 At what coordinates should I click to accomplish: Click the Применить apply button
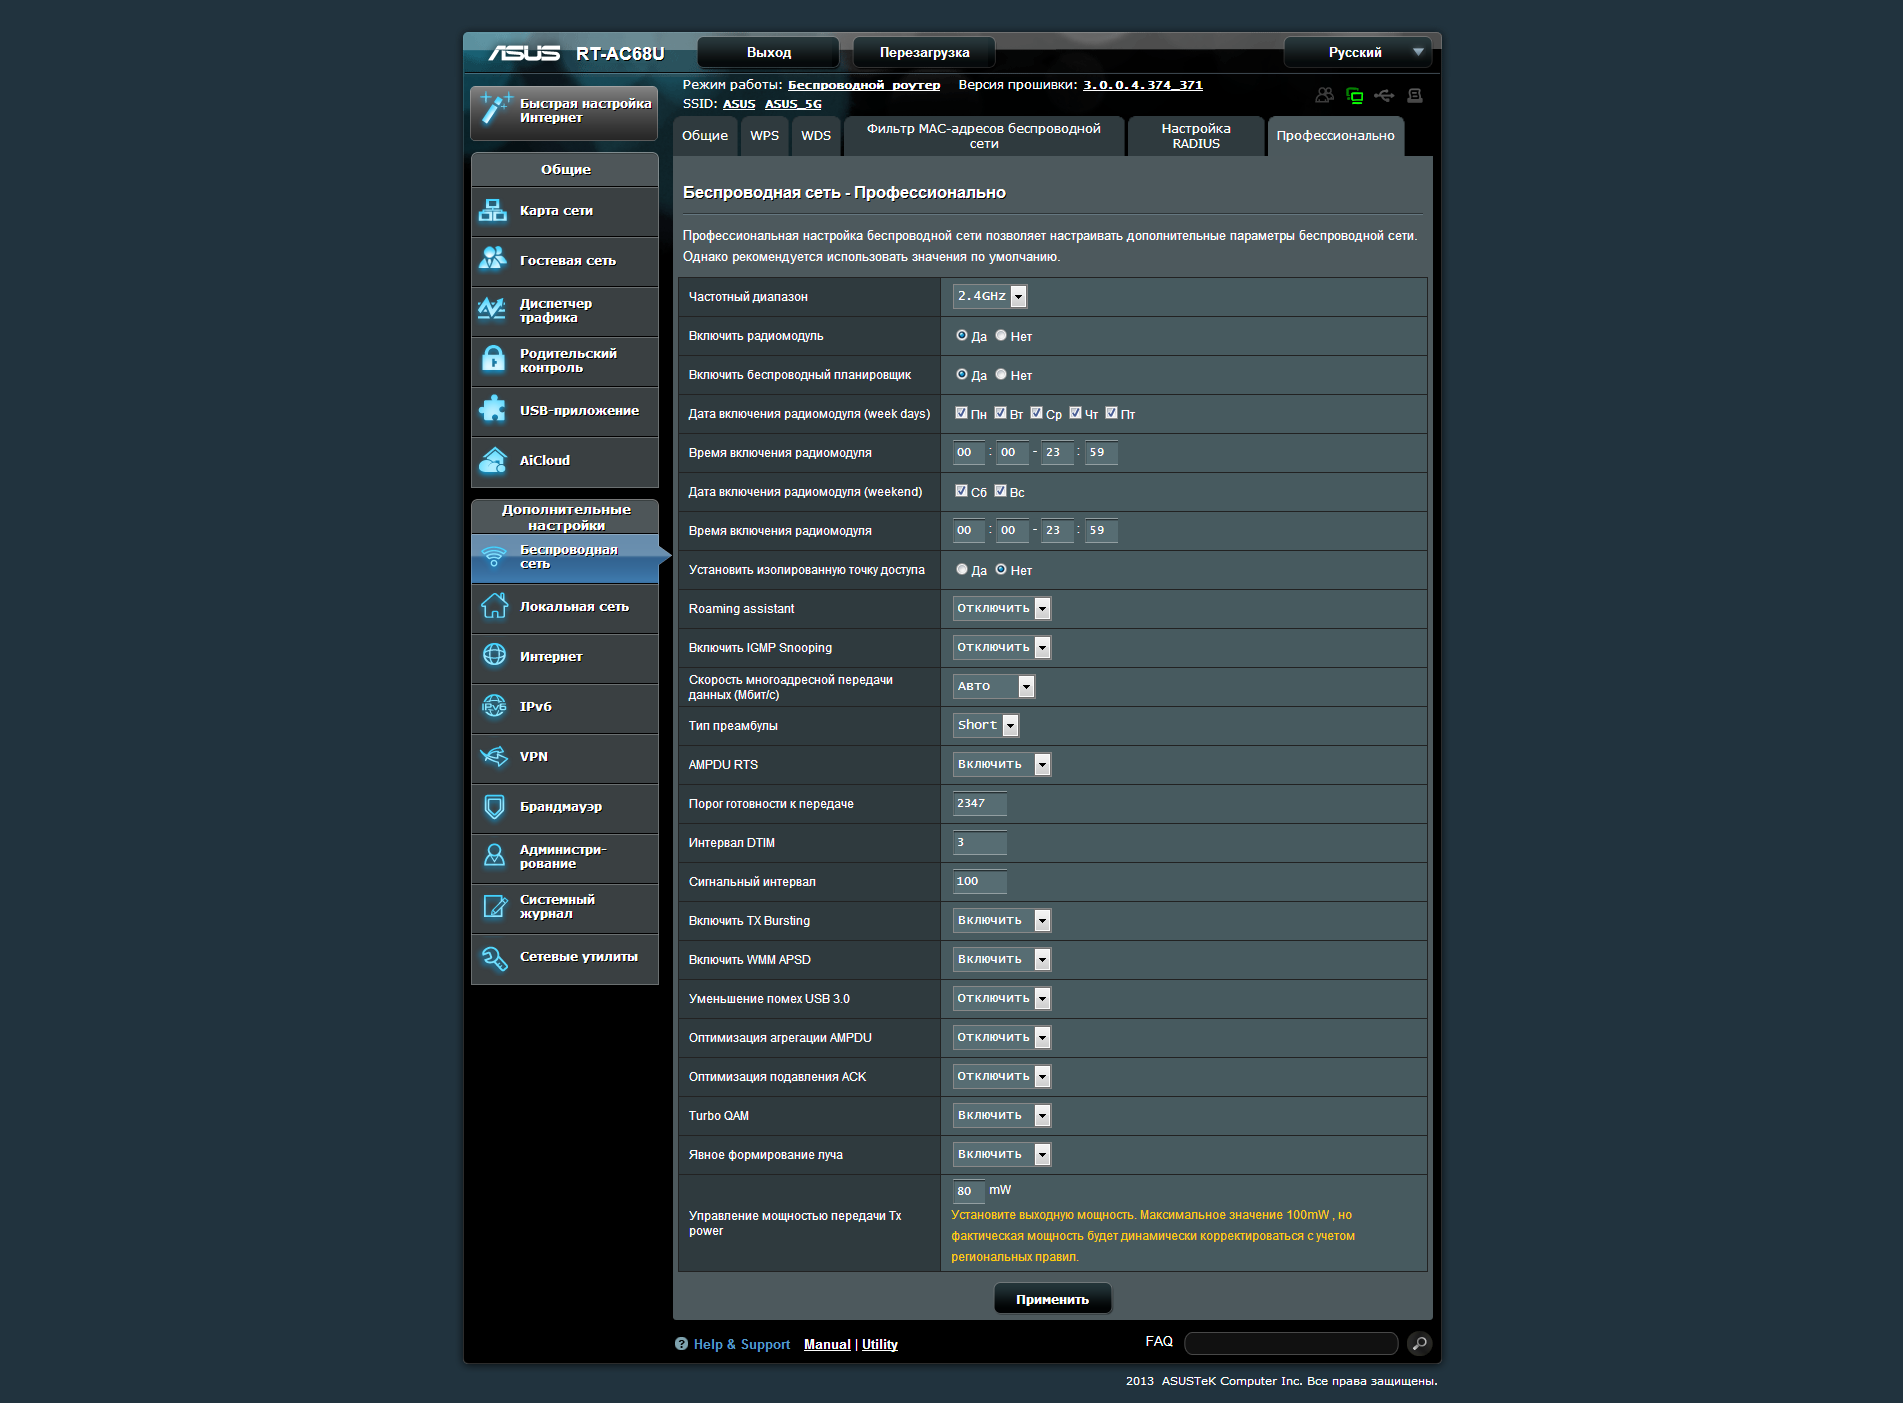[x=1052, y=1299]
